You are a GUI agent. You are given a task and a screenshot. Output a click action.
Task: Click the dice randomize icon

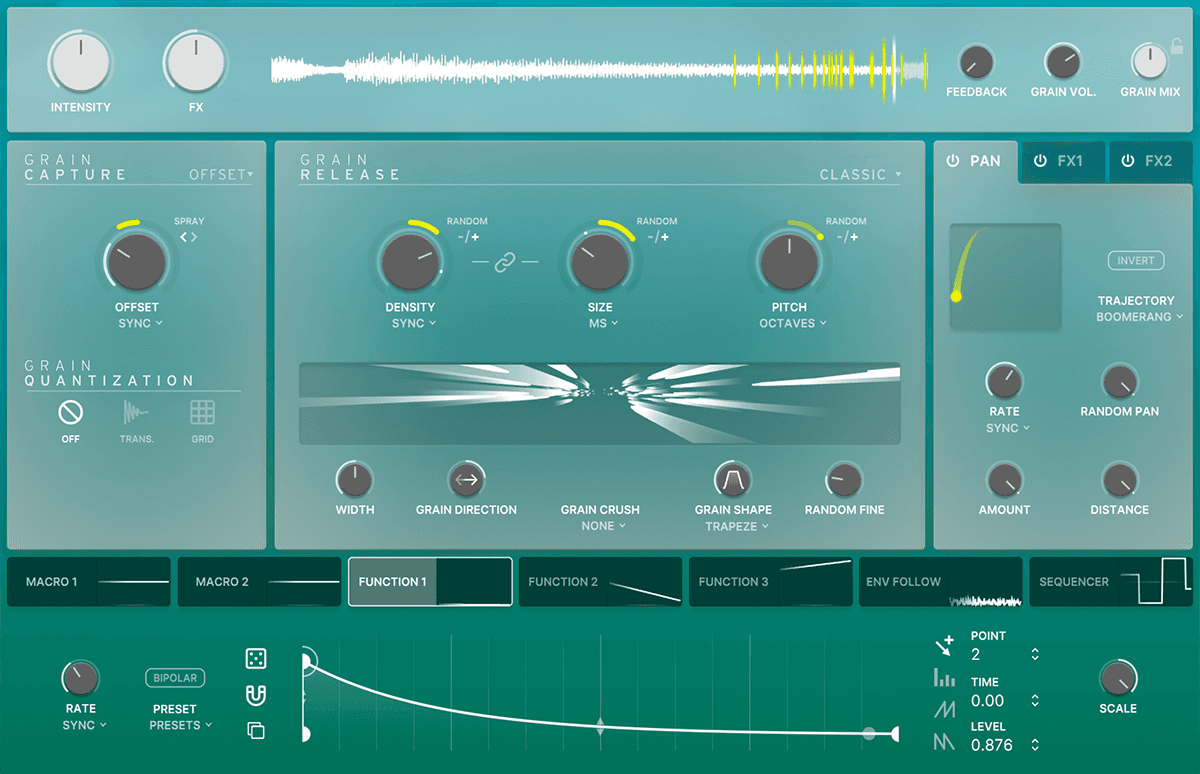256,658
